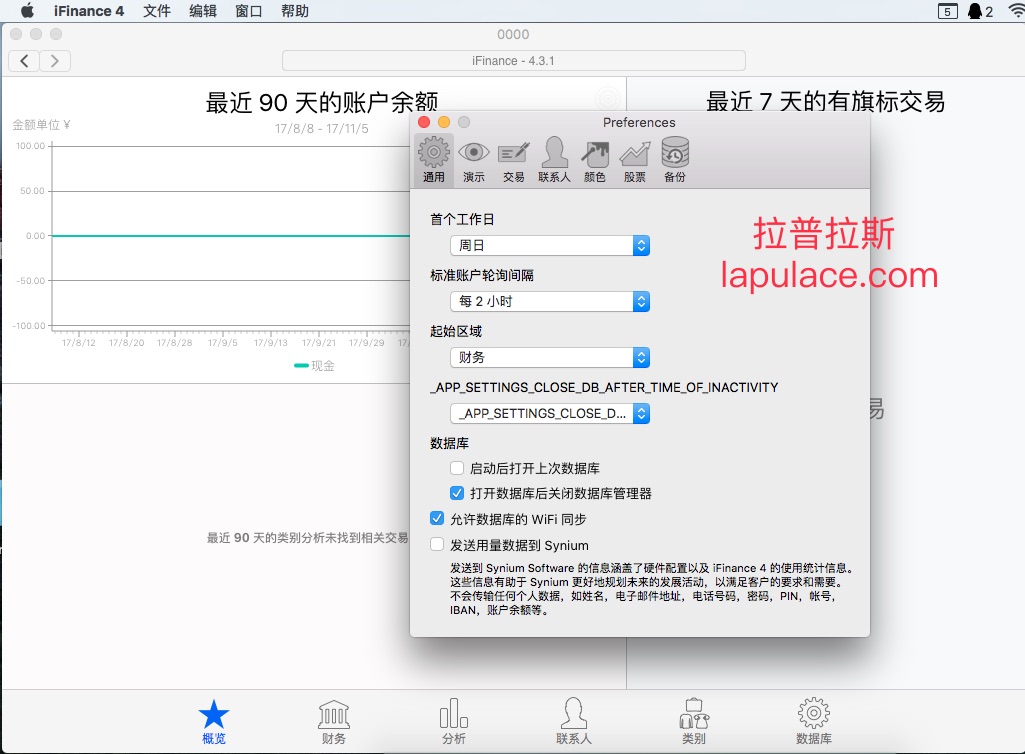Switch to 数据库 gear tab

click(x=814, y=722)
